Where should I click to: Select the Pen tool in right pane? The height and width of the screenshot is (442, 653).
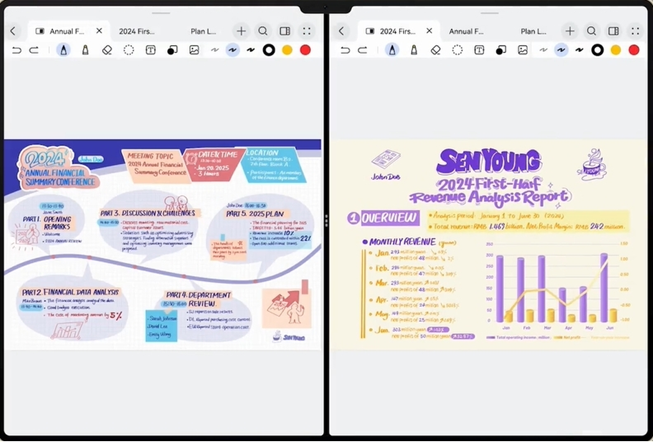click(392, 50)
